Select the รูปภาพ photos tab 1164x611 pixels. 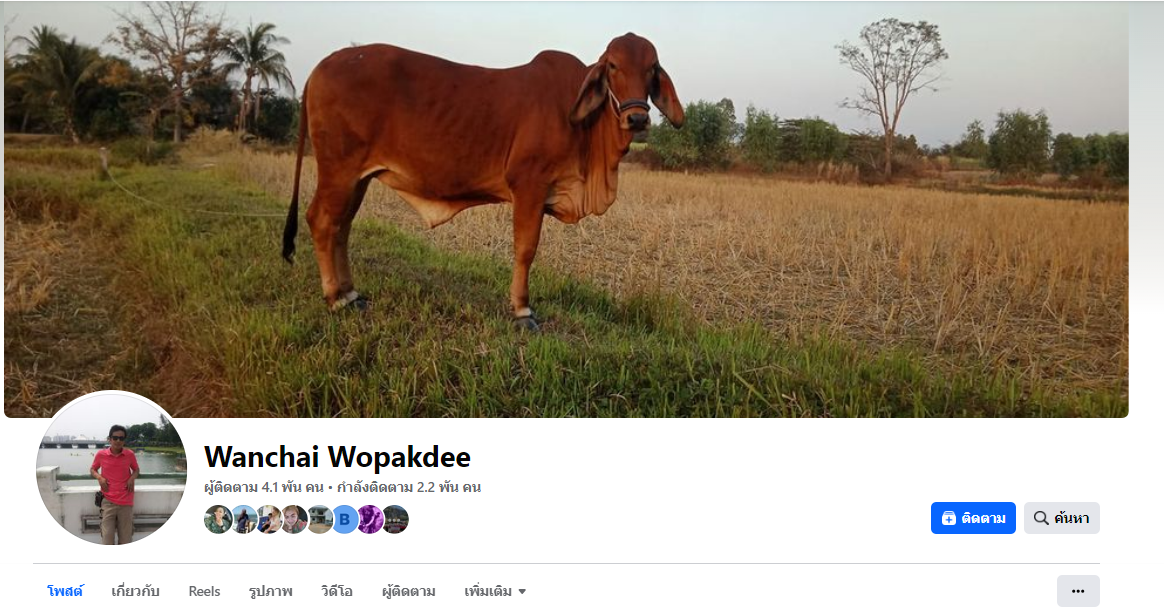coord(271,592)
